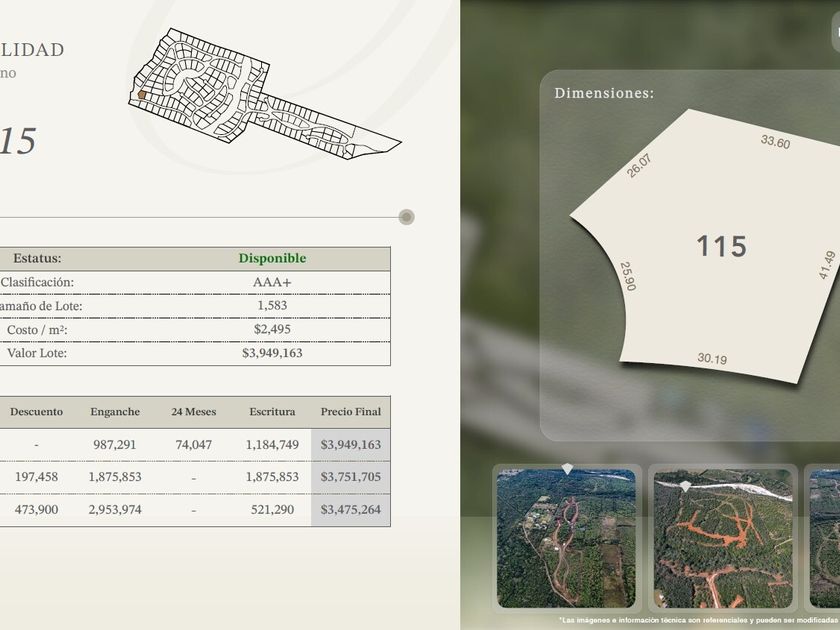Click the Enganche value '1,875,853'
Viewport: 840px width, 630px height.
click(115, 477)
